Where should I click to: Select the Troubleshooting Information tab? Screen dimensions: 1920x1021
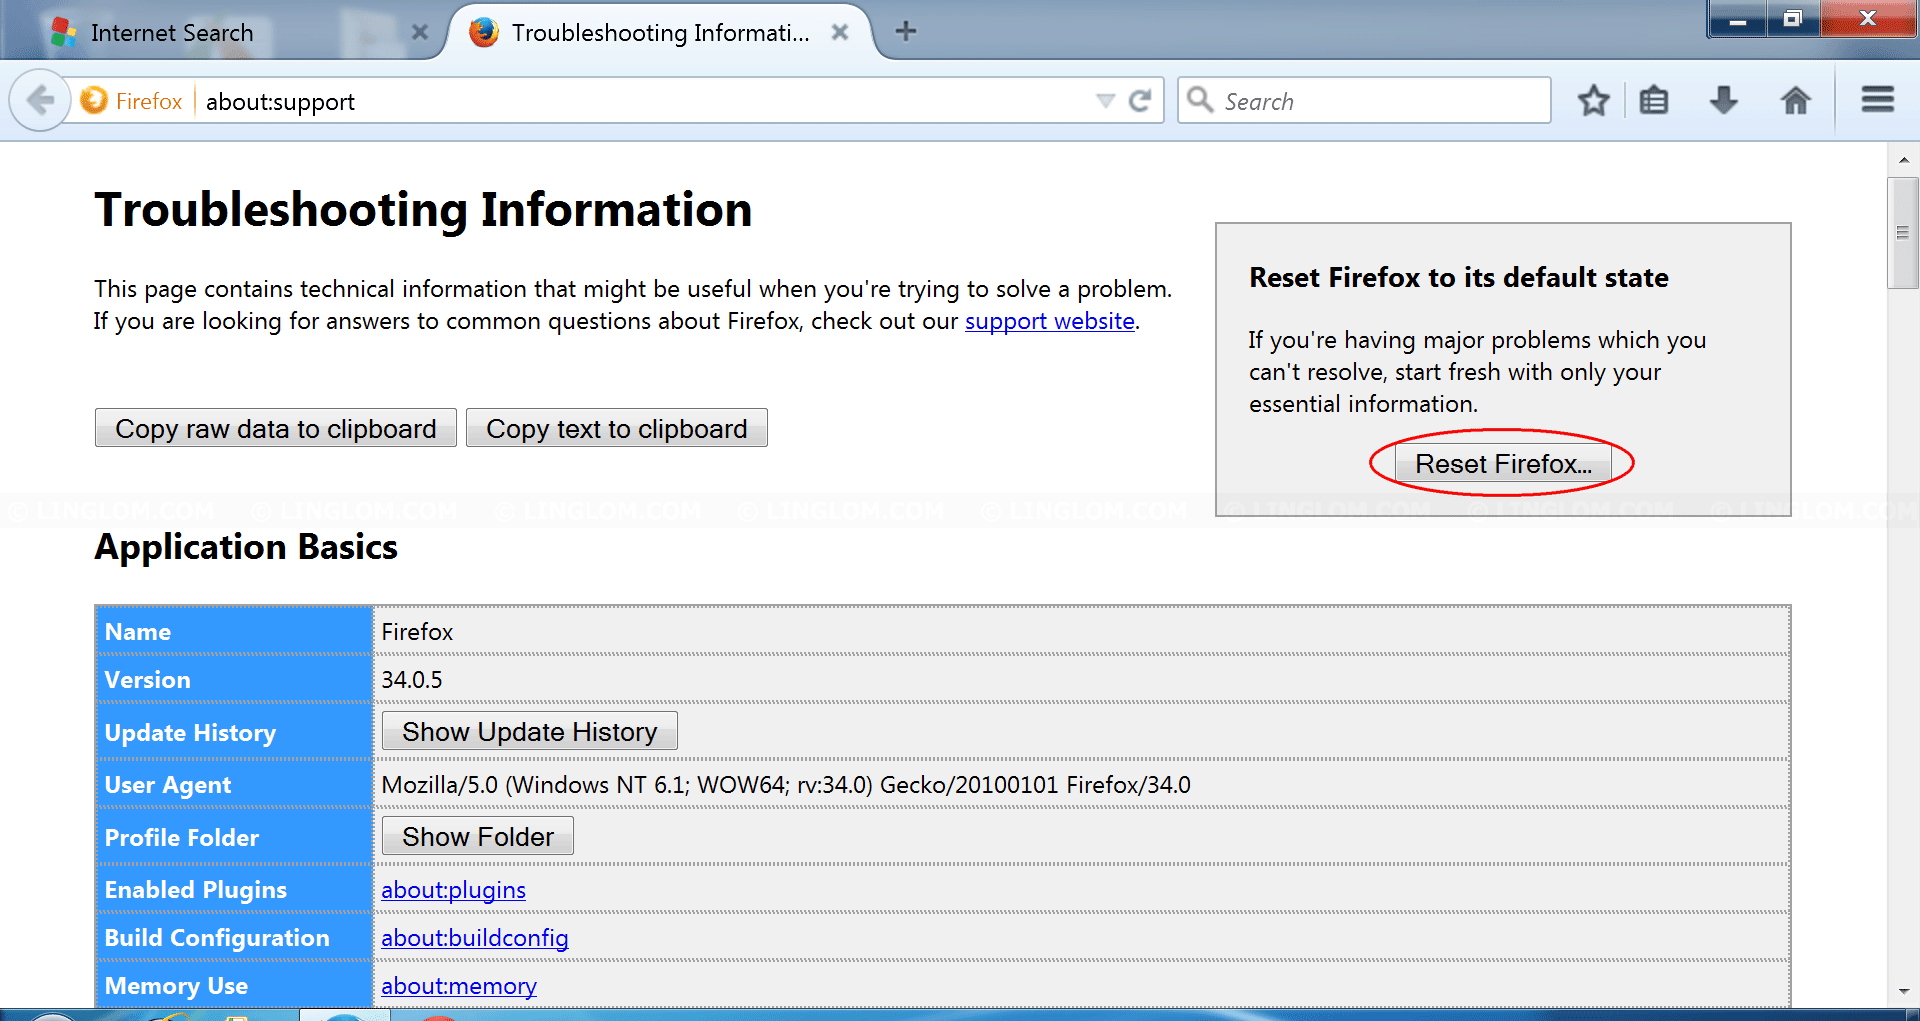point(660,32)
